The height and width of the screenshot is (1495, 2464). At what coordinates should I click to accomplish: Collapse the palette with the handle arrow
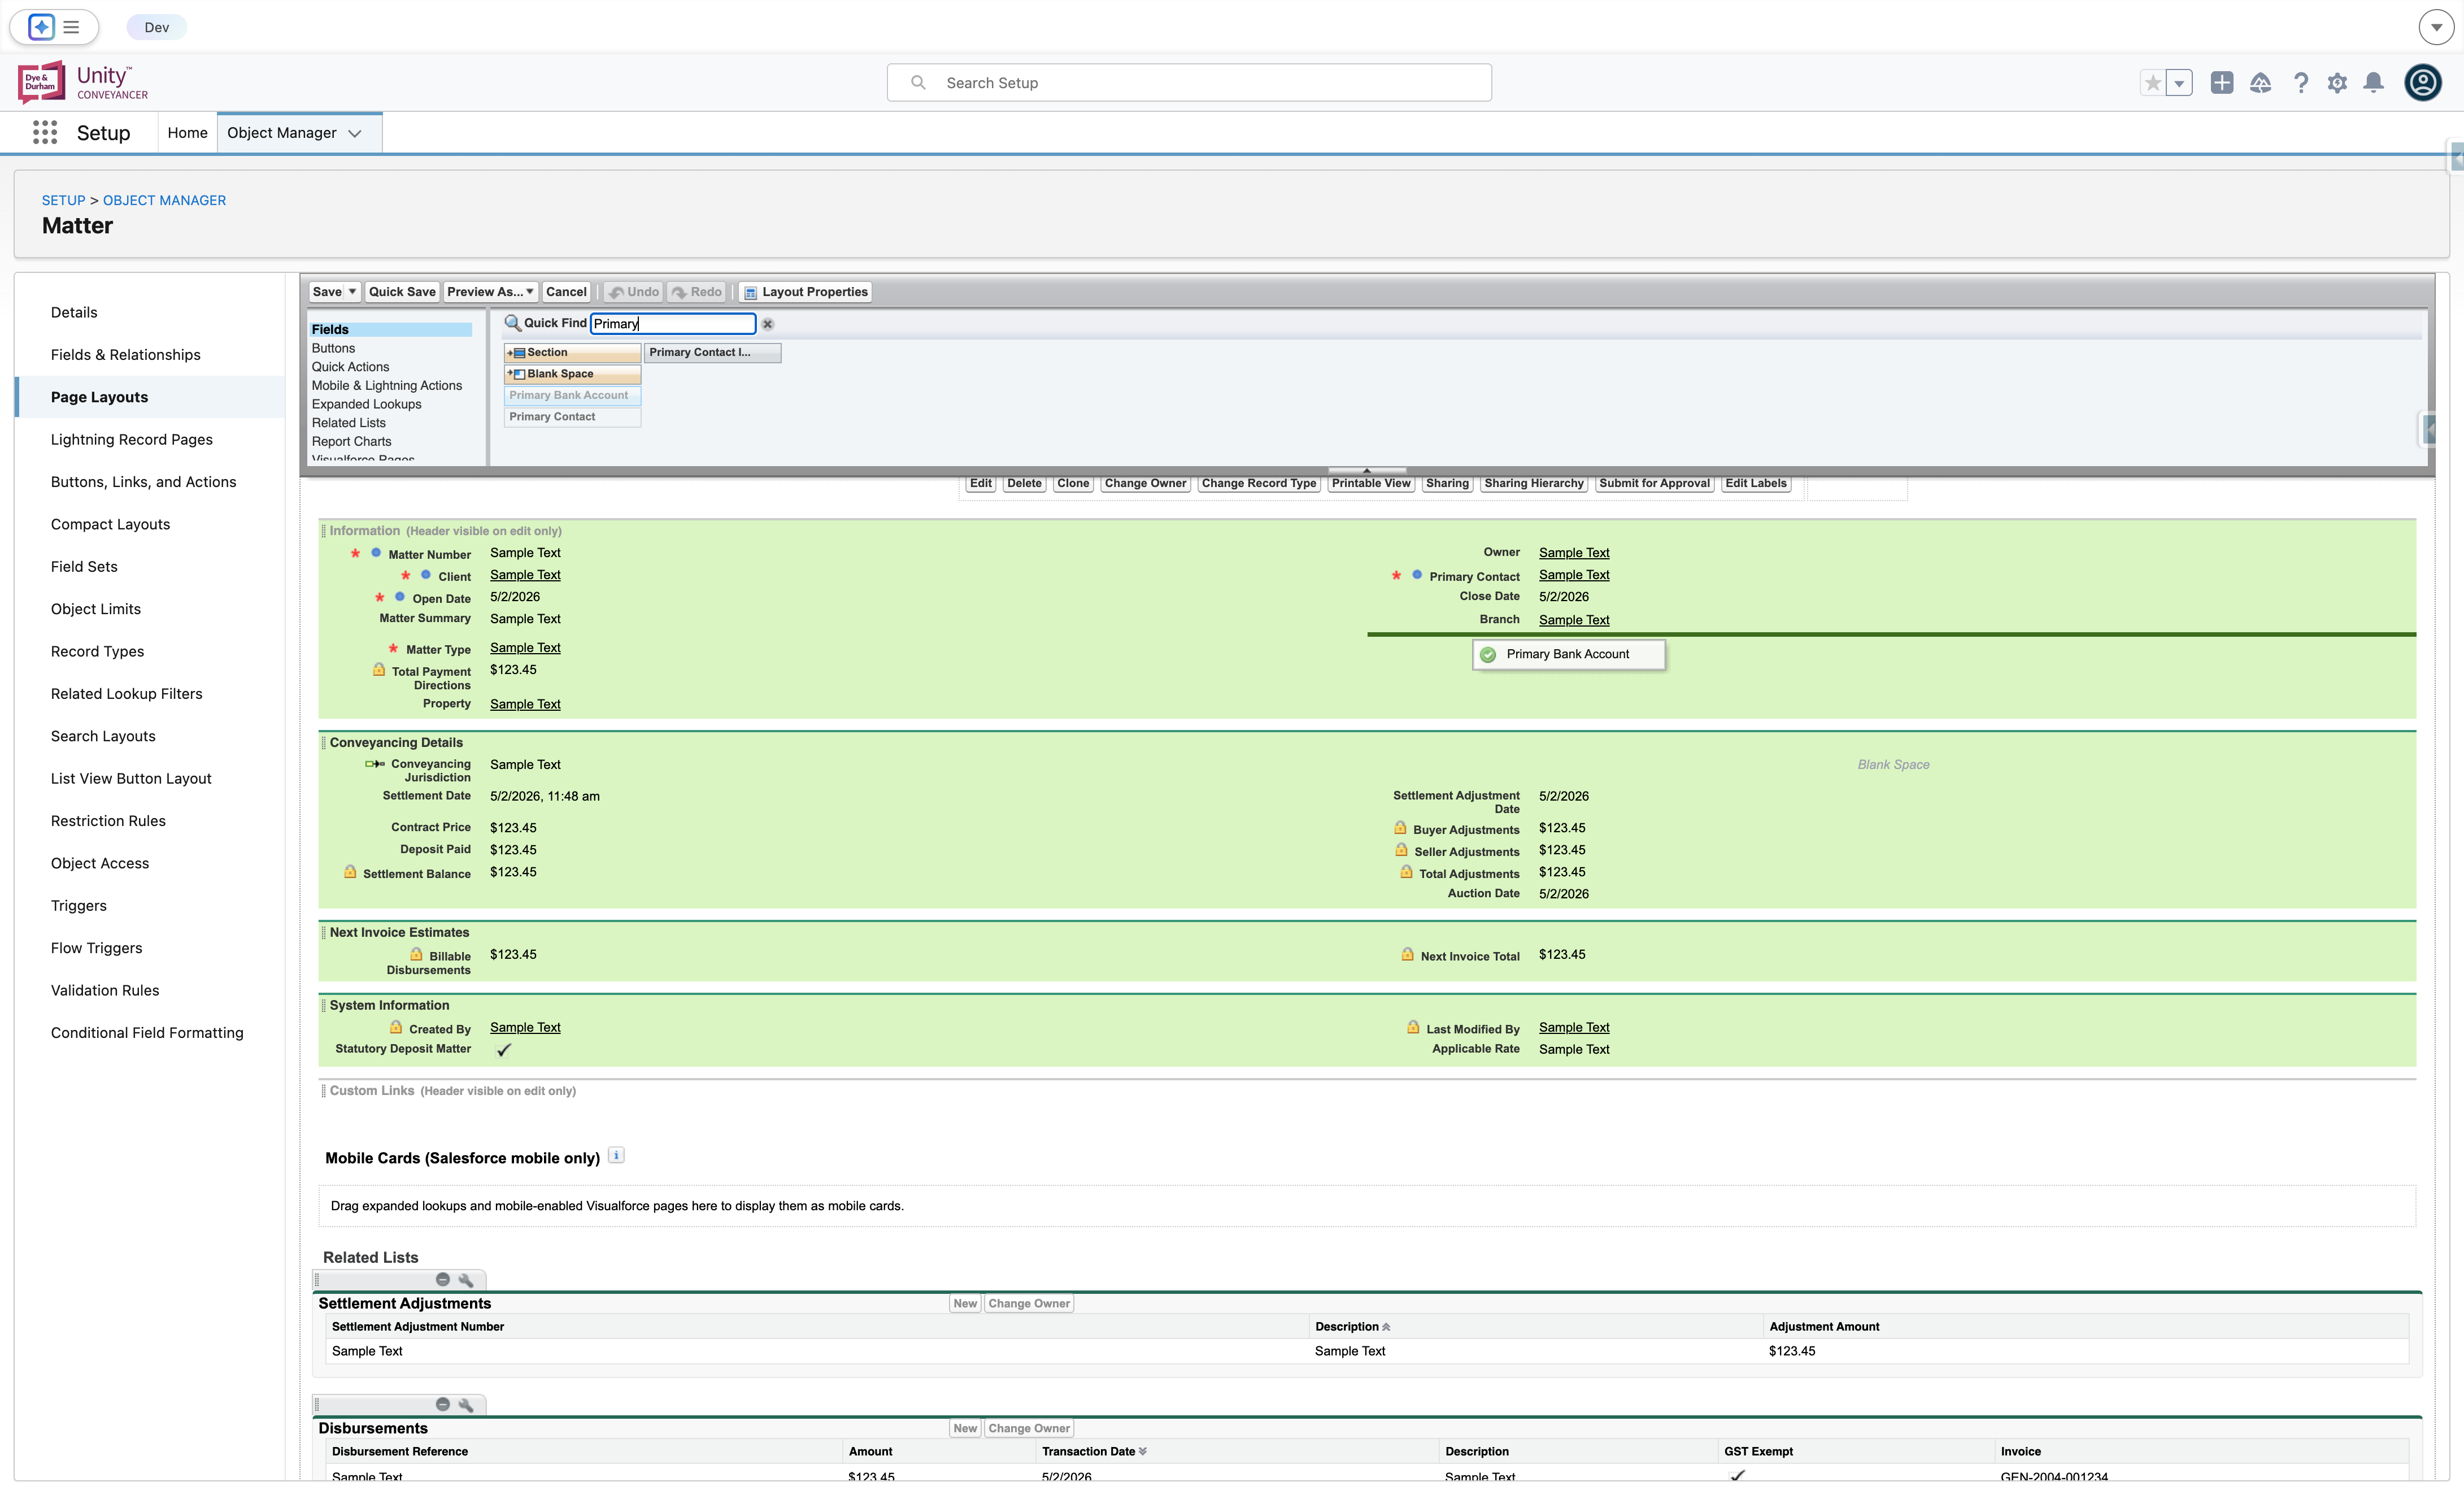pos(1366,470)
